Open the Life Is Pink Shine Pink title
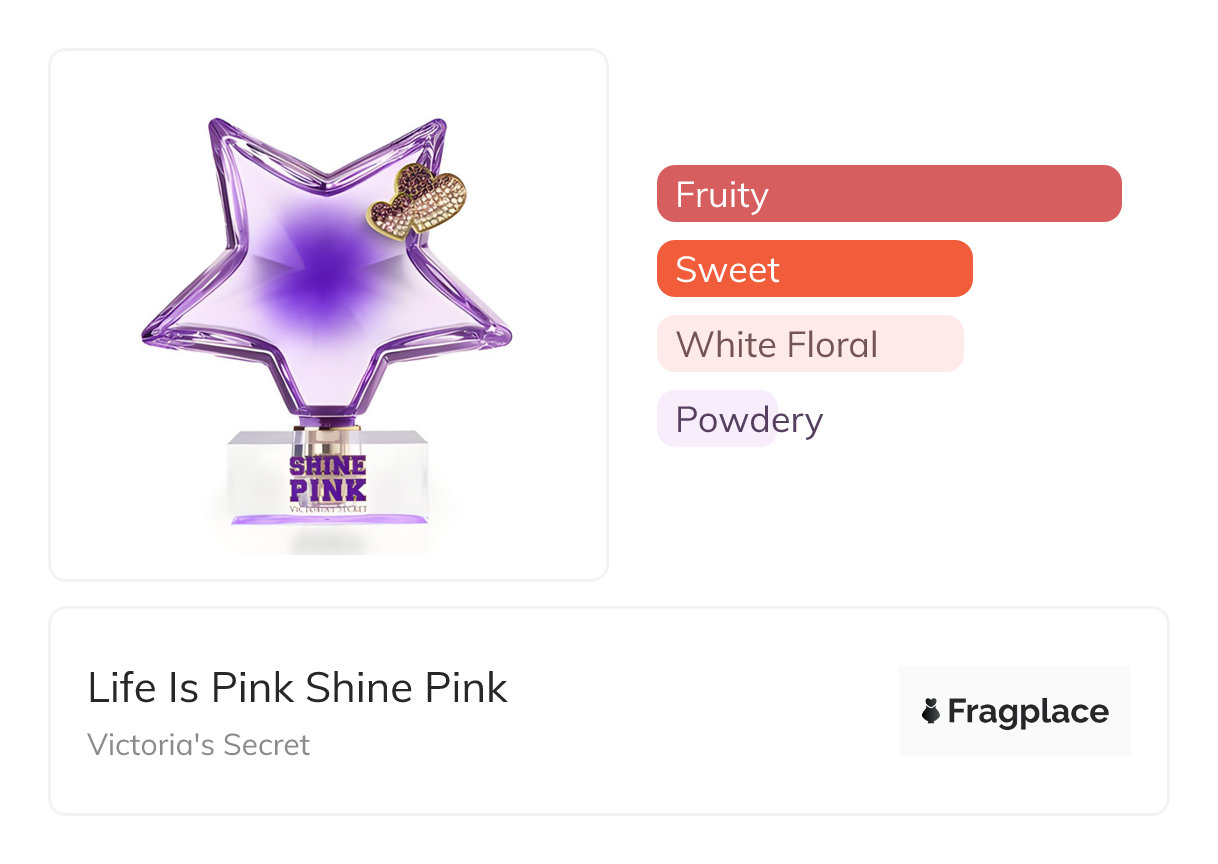Viewport: 1218px width, 864px height. 297,688
